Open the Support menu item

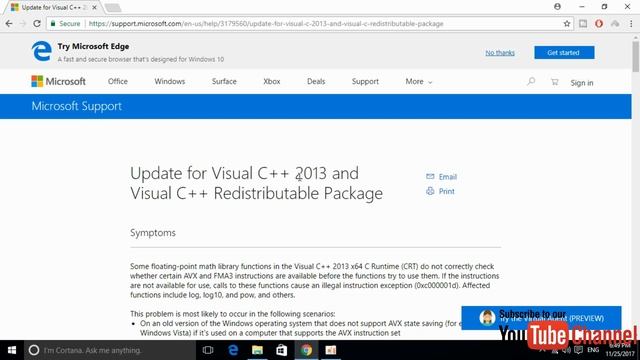pyautogui.click(x=365, y=82)
